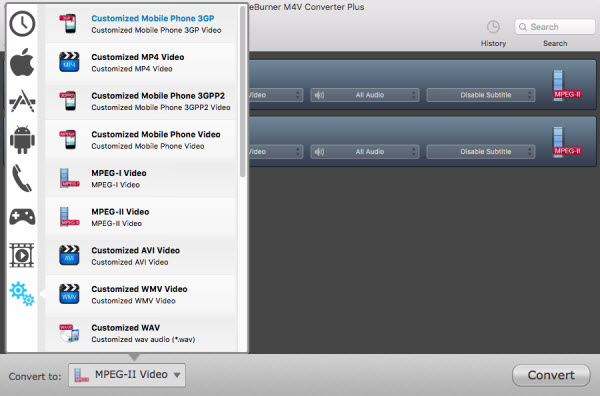Click the History label in toolbar
The height and width of the screenshot is (396, 600).
(493, 44)
